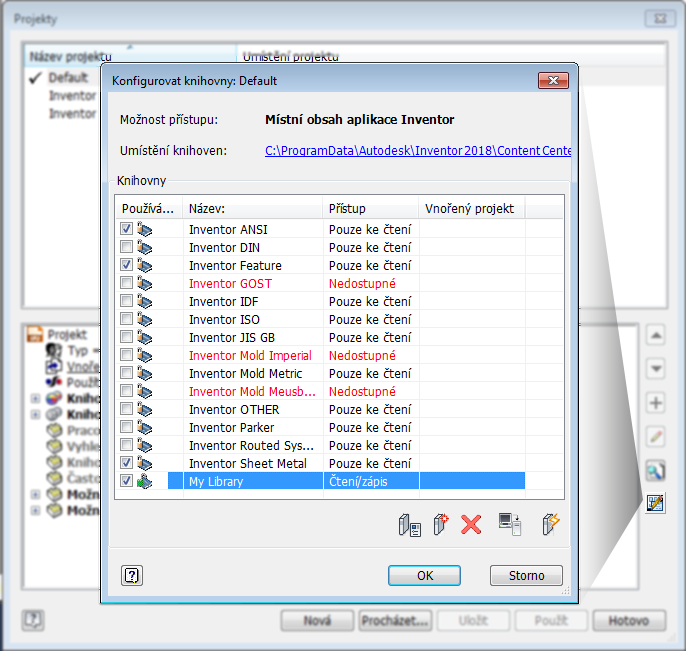
Task: Sort by the Název column header
Action: pyautogui.click(x=253, y=208)
